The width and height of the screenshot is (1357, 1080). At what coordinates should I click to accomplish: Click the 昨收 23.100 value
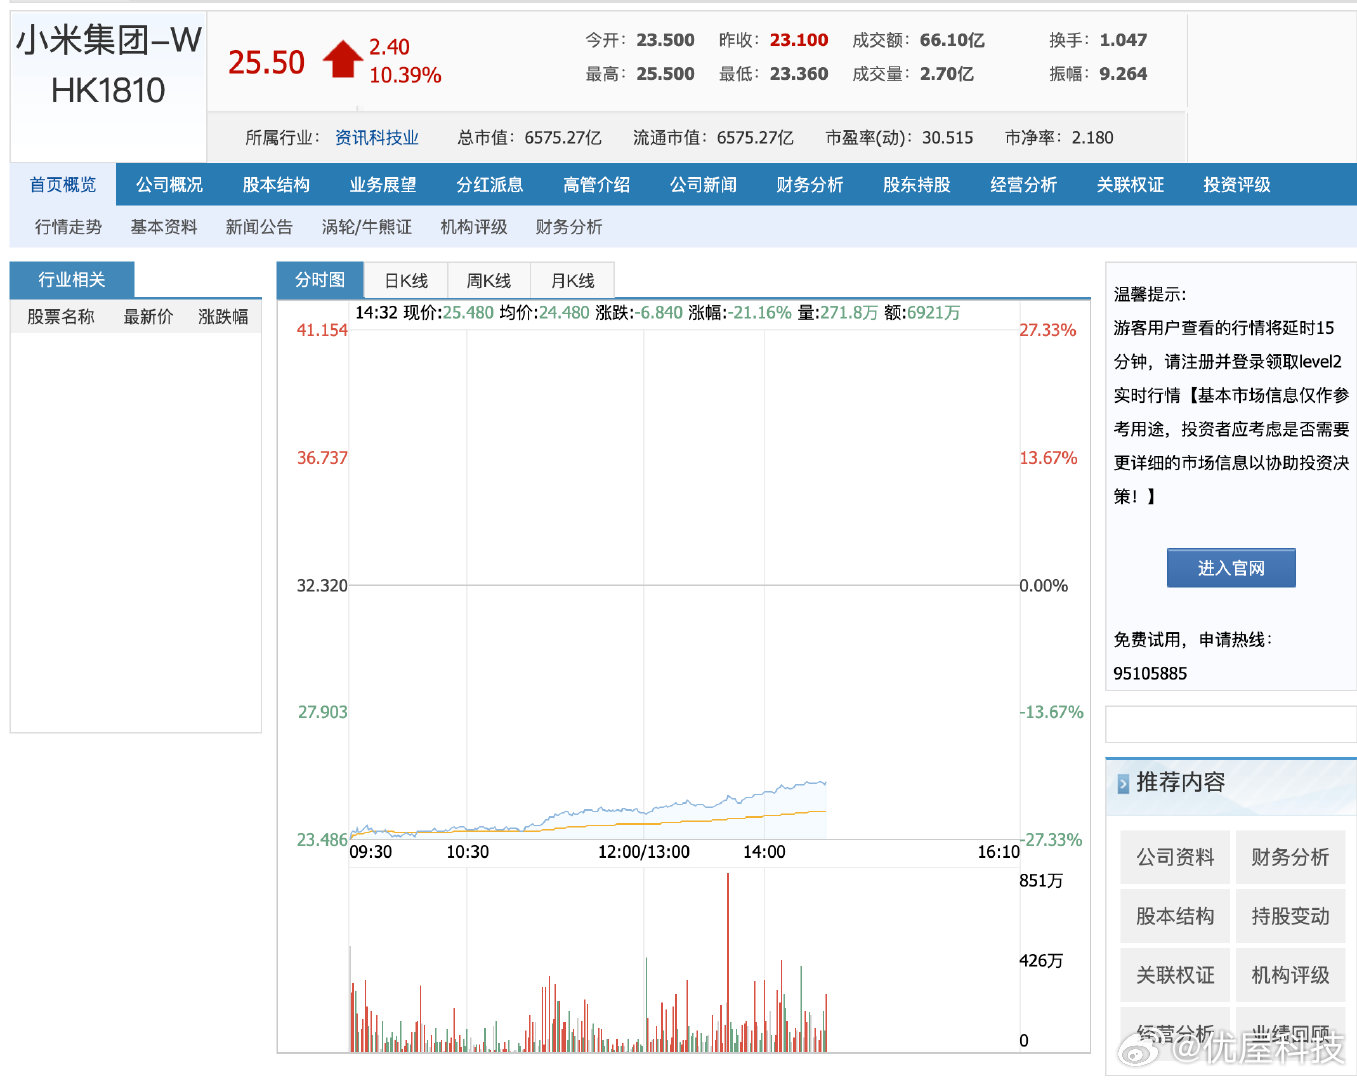tap(799, 40)
